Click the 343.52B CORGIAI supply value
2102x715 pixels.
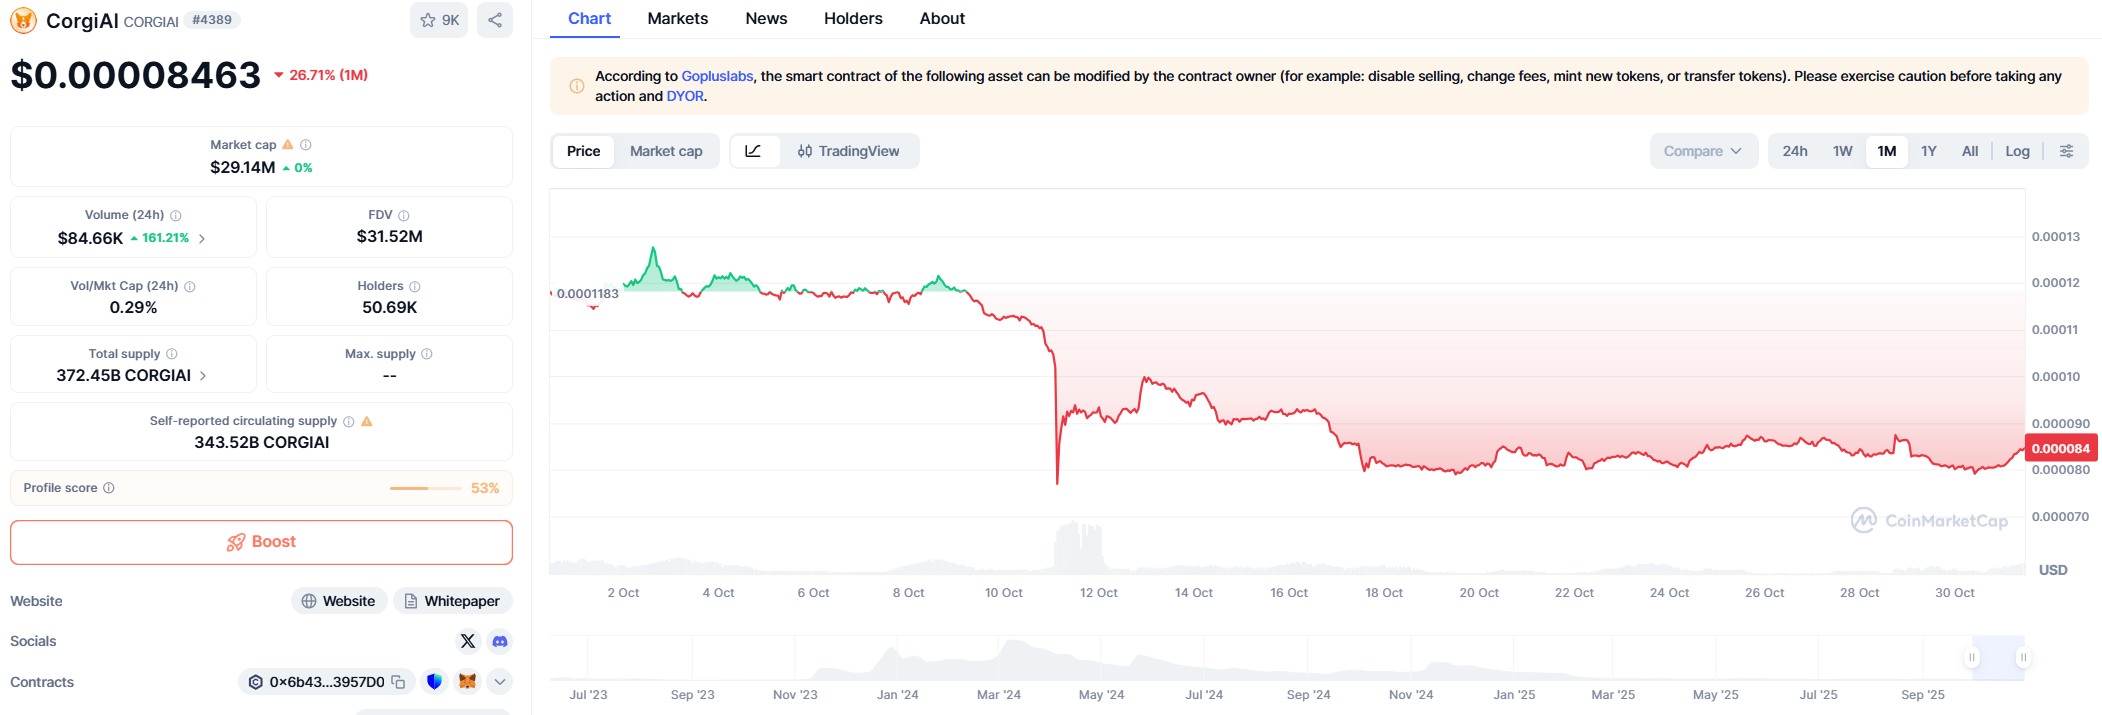pos(262,443)
